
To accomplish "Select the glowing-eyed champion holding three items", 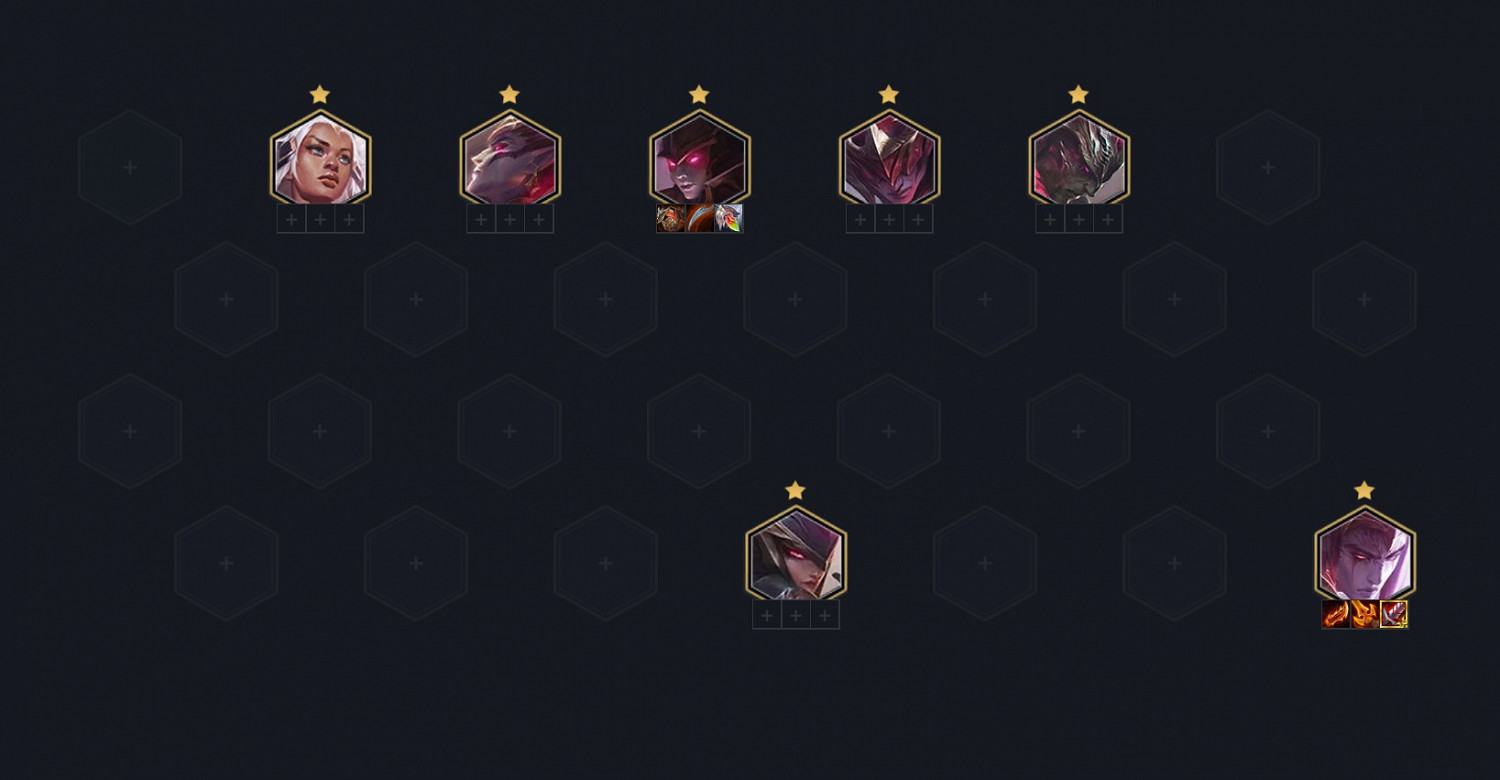I will 700,160.
